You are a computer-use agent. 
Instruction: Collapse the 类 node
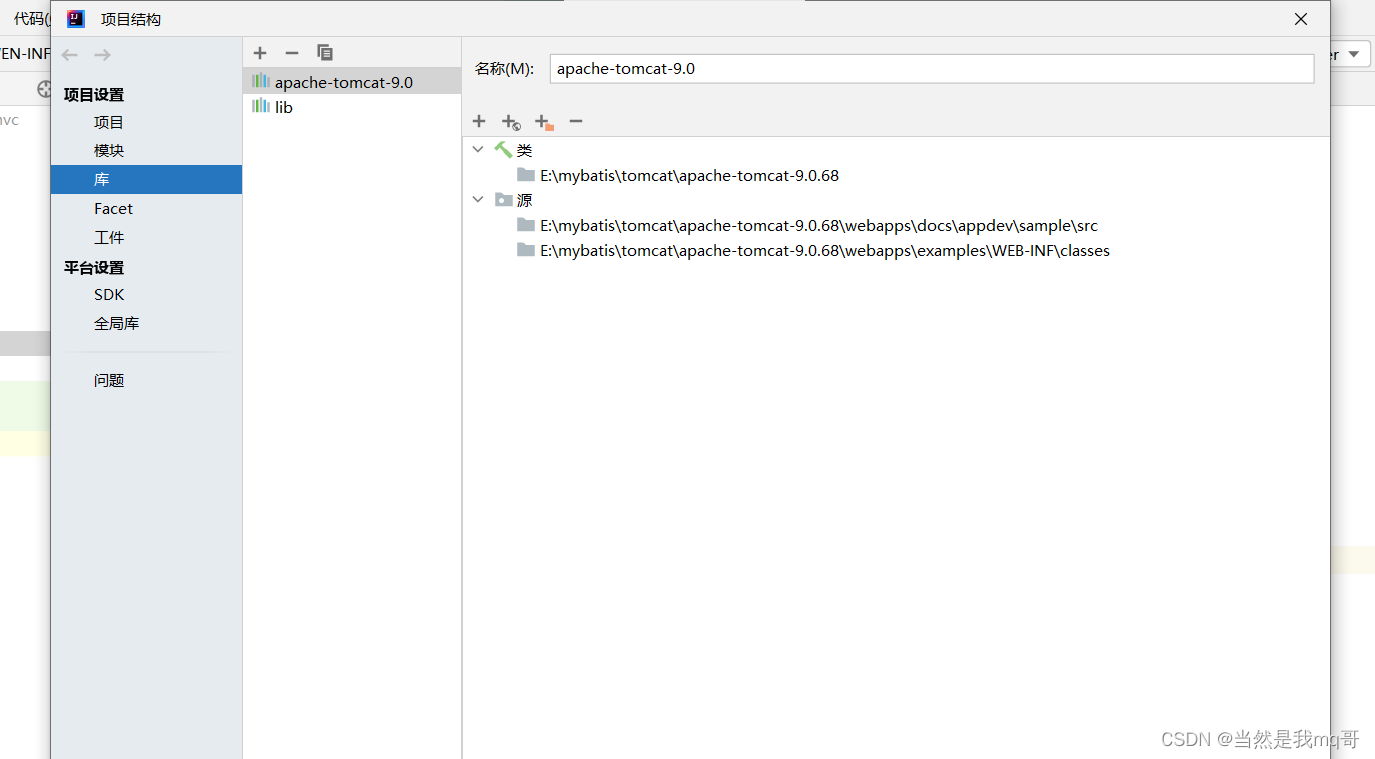pyautogui.click(x=478, y=150)
